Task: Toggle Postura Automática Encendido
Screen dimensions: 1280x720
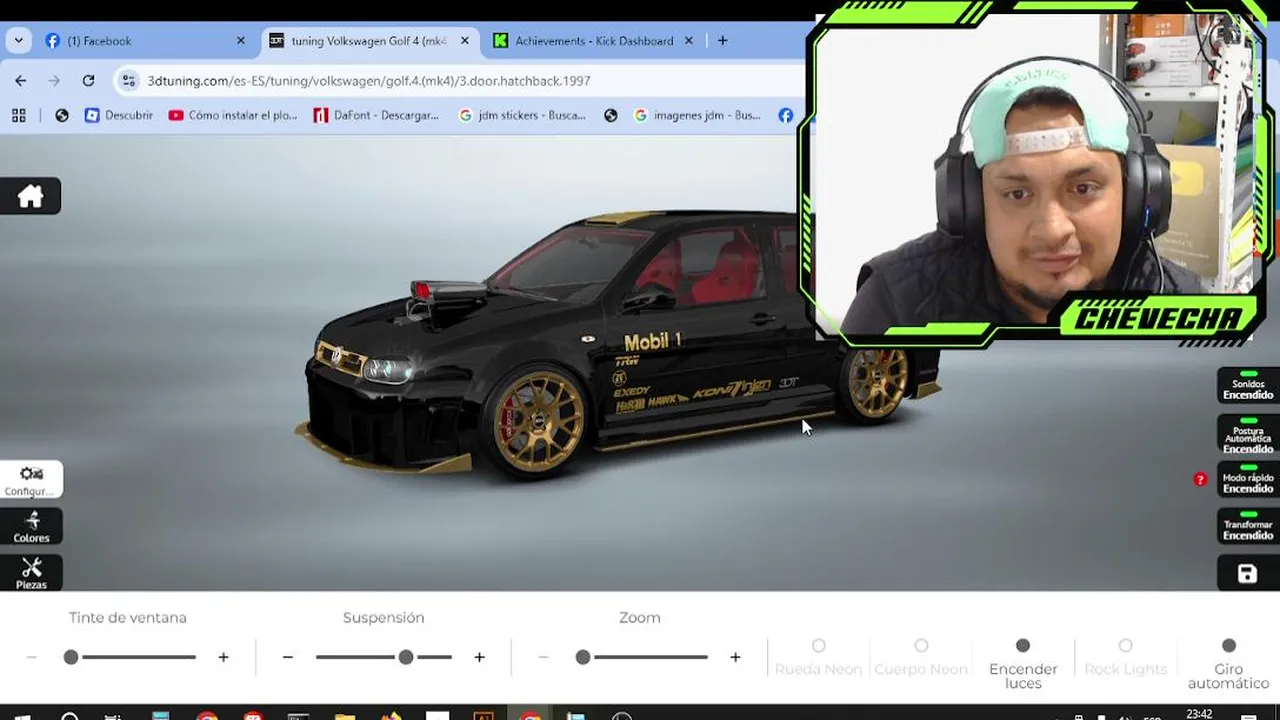Action: tap(1248, 434)
